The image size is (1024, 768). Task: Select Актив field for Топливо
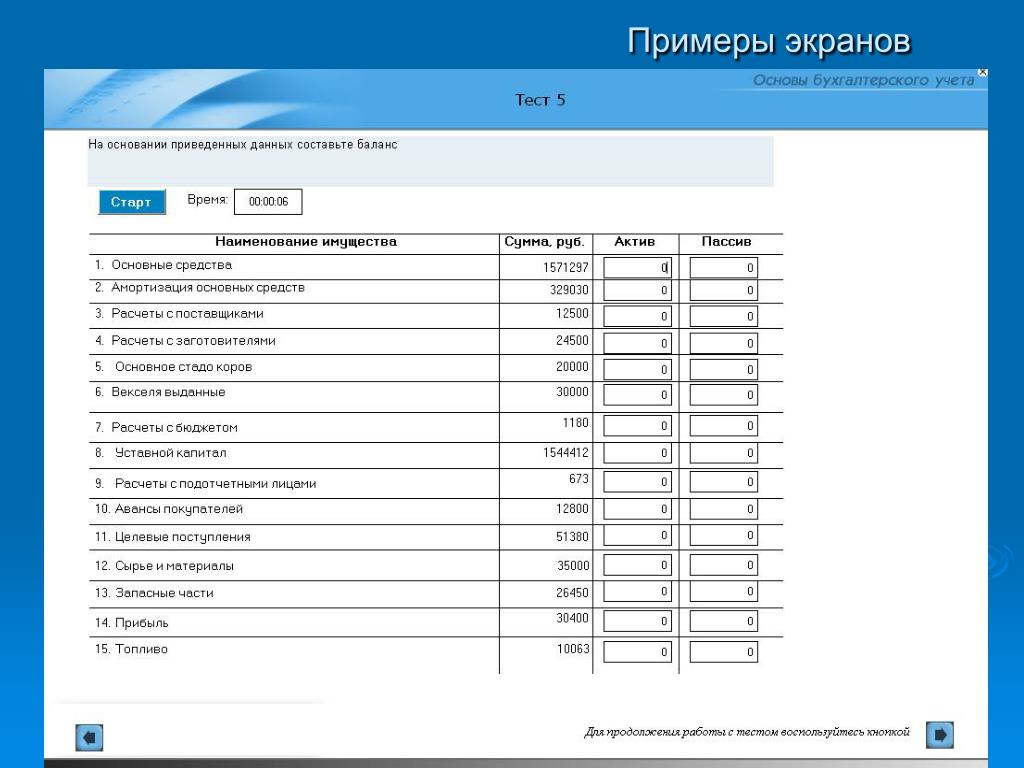637,652
